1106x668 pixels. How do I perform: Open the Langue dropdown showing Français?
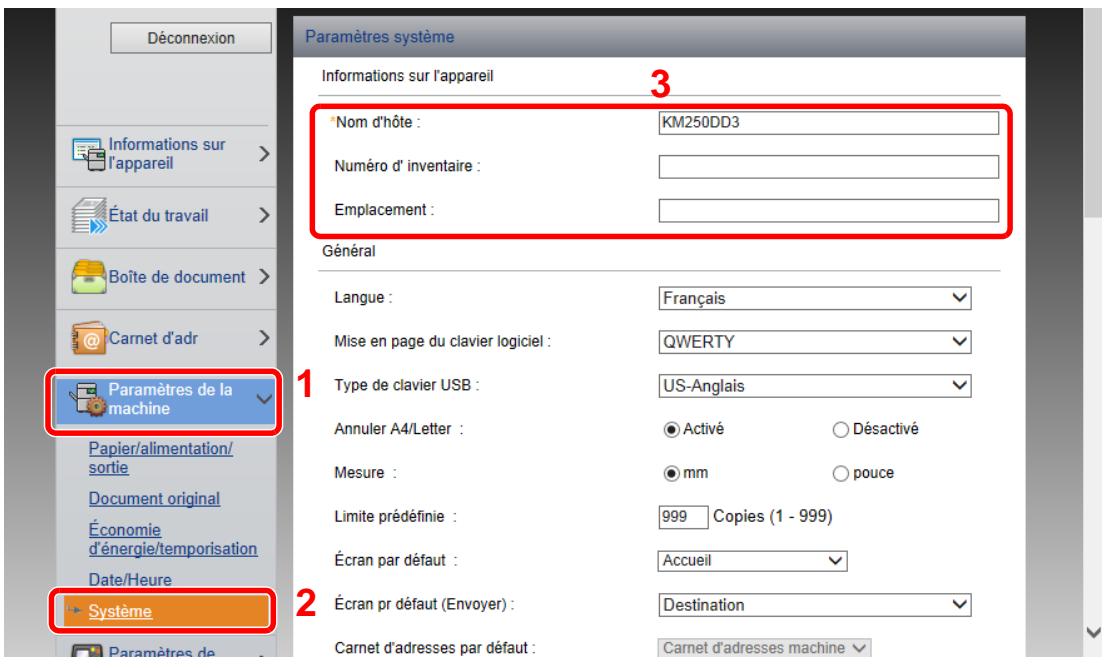815,298
